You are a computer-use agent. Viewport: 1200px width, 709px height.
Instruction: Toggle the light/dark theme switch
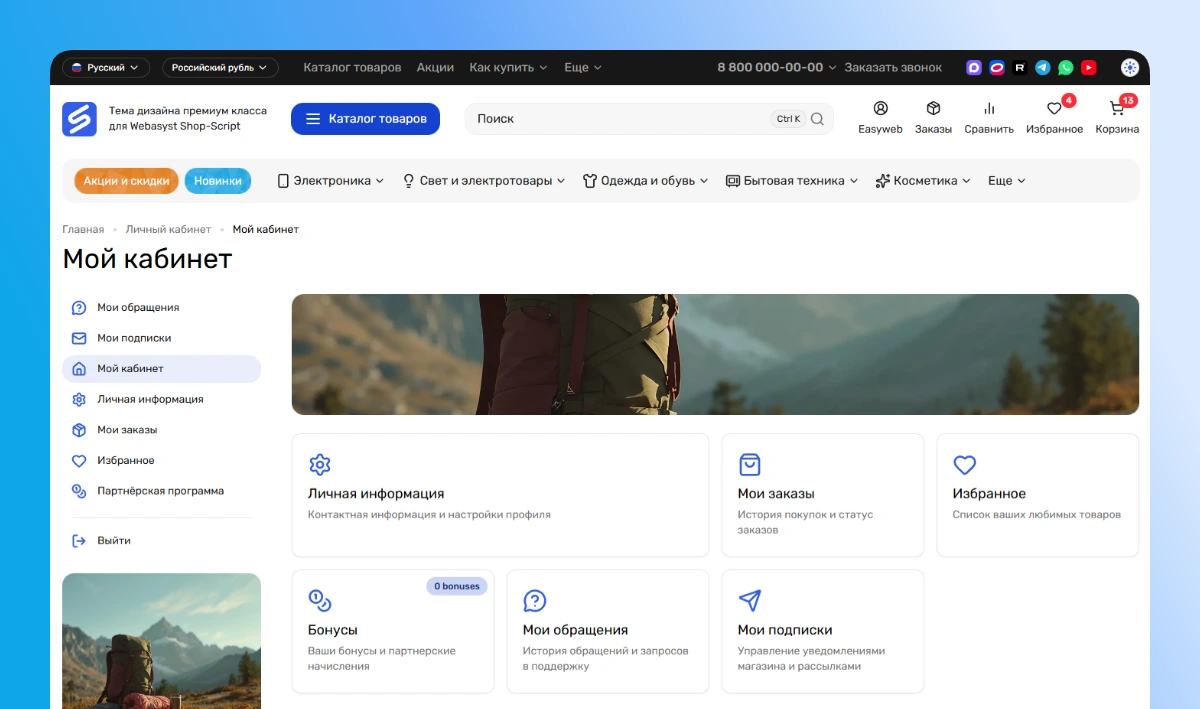pyautogui.click(x=1129, y=68)
